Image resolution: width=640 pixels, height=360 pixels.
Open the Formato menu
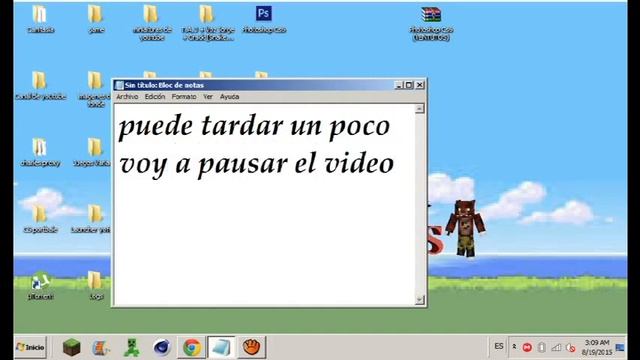click(184, 97)
